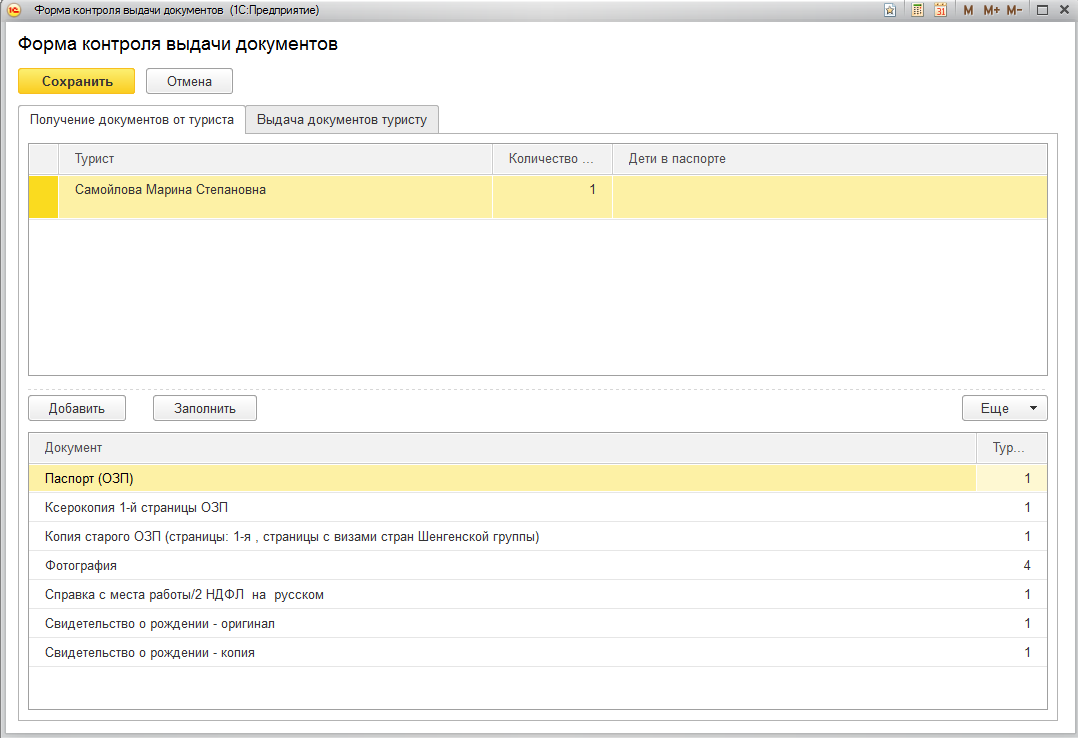This screenshot has width=1078, height=738.
Task: Maximize the form window
Action: [1042, 10]
